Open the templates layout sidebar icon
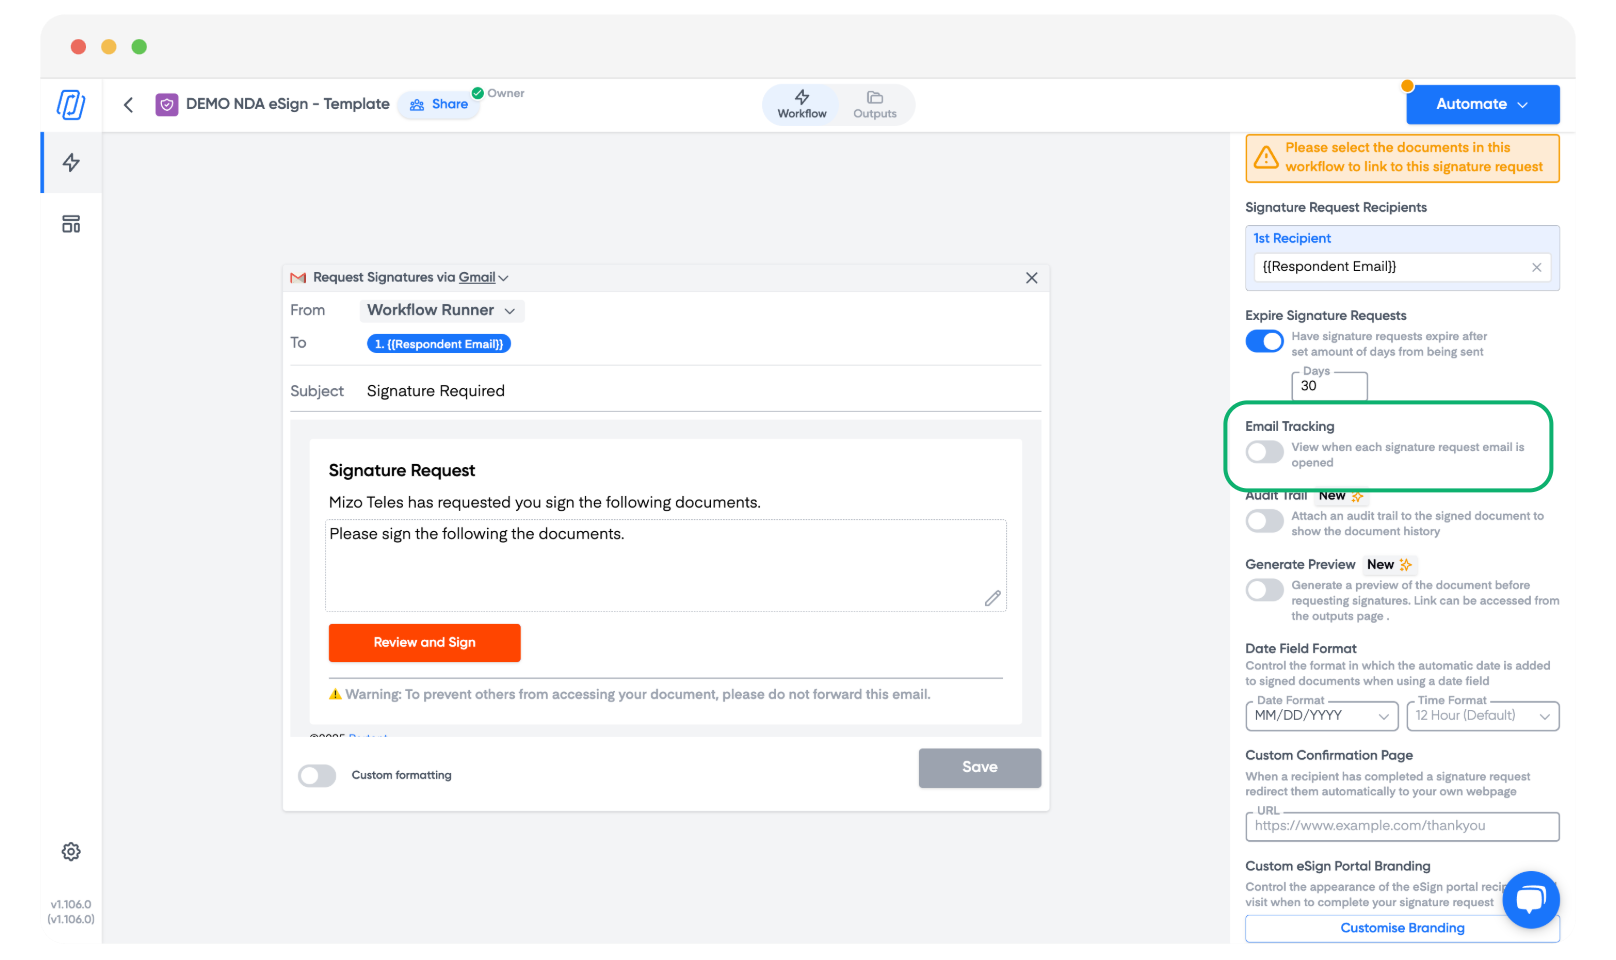This screenshot has width=1616, height=960. click(x=71, y=224)
